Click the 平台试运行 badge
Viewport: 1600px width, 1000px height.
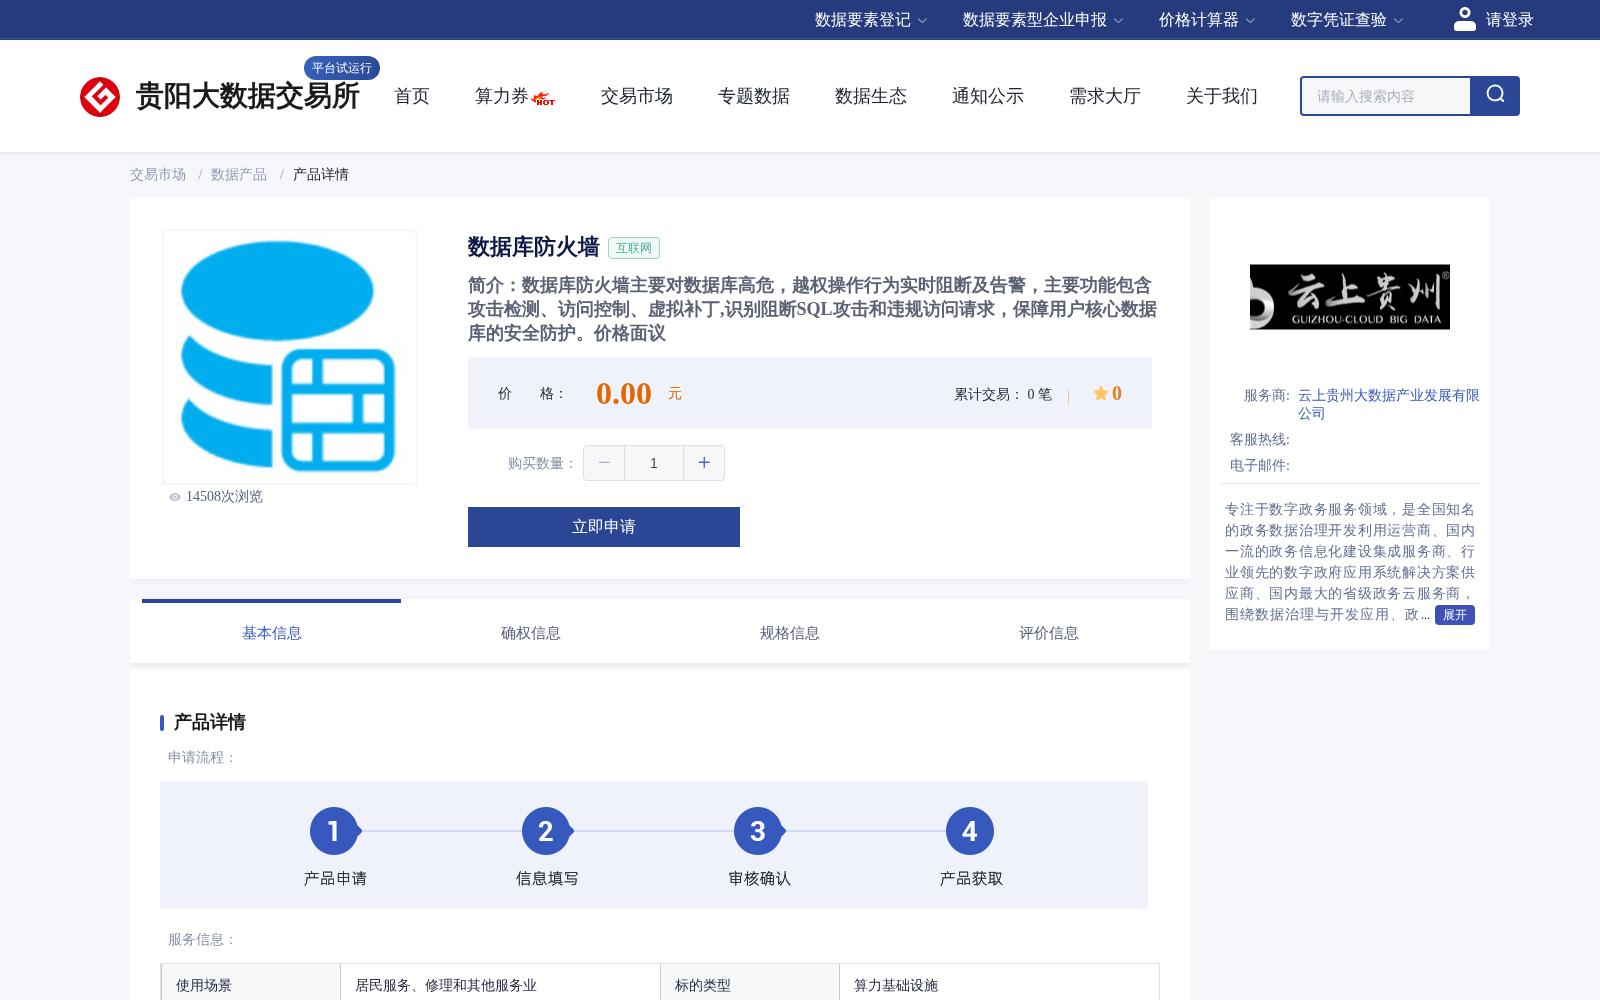(x=342, y=68)
